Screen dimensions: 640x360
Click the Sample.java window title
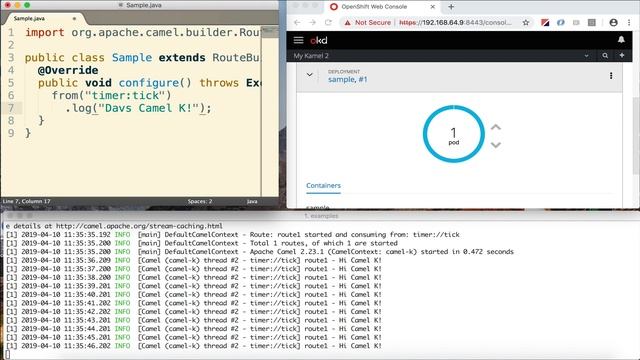143,5
